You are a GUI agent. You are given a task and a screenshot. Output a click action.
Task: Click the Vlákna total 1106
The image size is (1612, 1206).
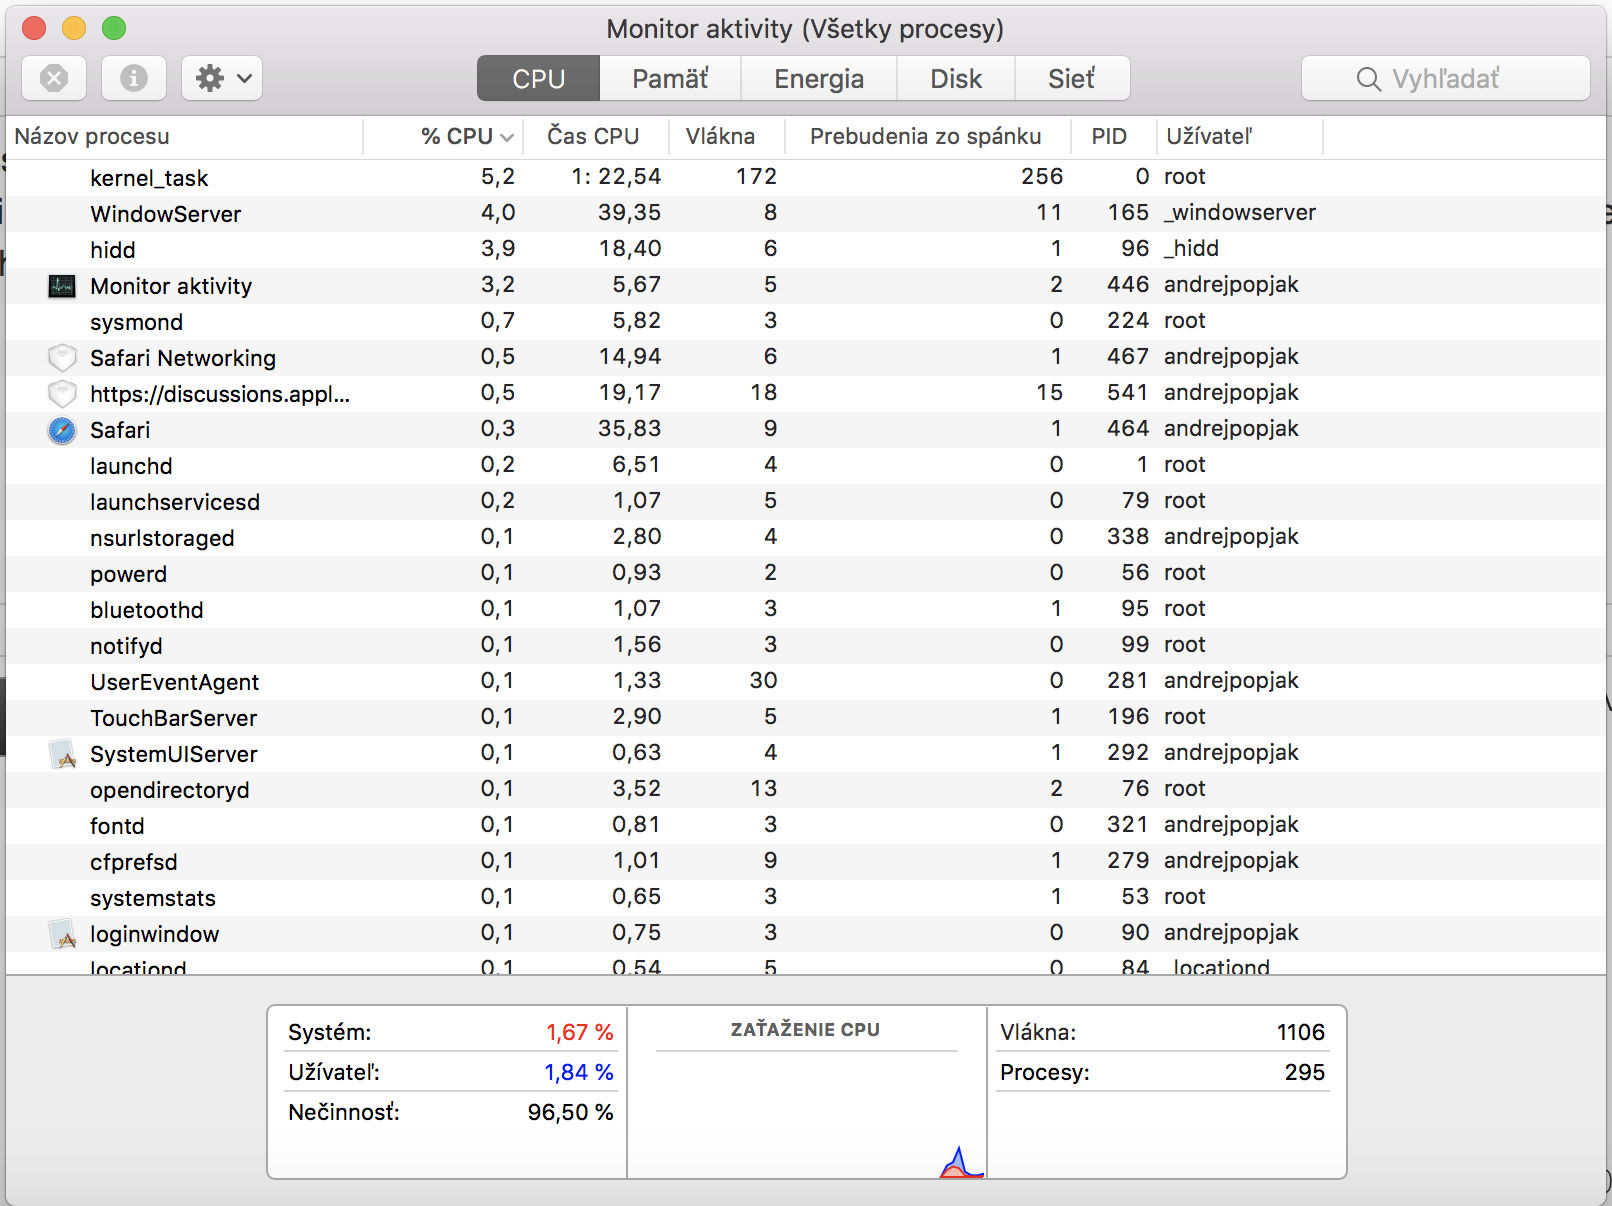1301,1032
